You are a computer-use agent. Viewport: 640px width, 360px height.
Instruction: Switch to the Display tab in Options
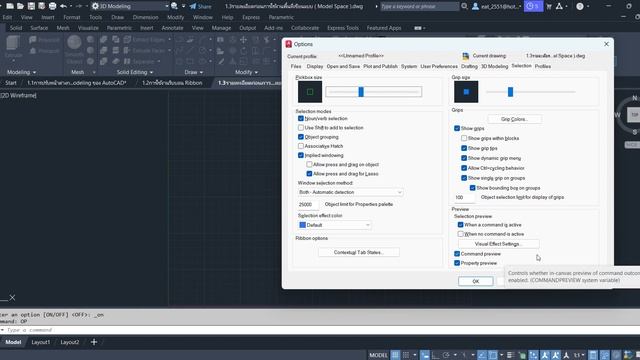point(315,66)
